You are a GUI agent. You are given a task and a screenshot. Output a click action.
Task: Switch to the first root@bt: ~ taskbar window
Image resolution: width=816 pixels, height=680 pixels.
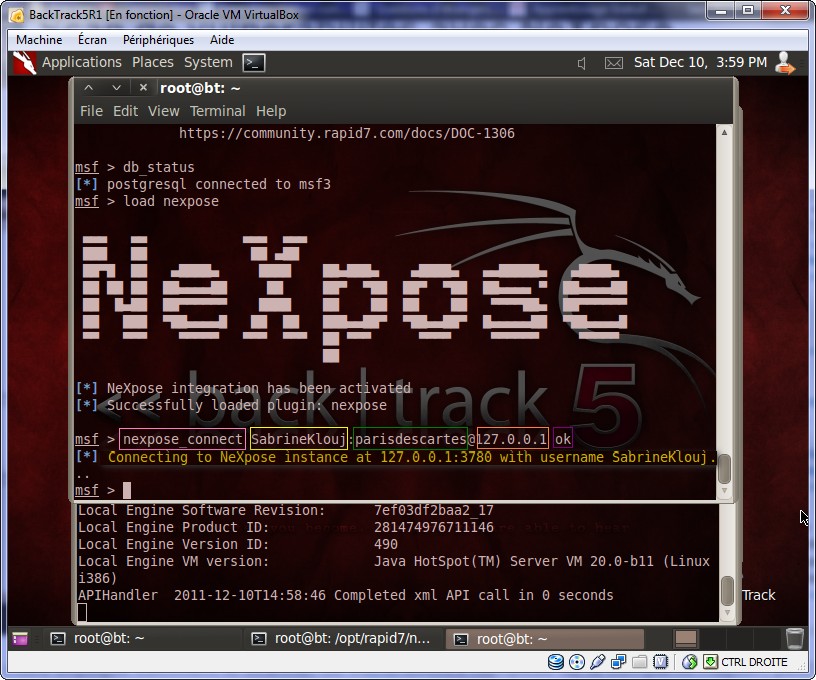pos(141,638)
